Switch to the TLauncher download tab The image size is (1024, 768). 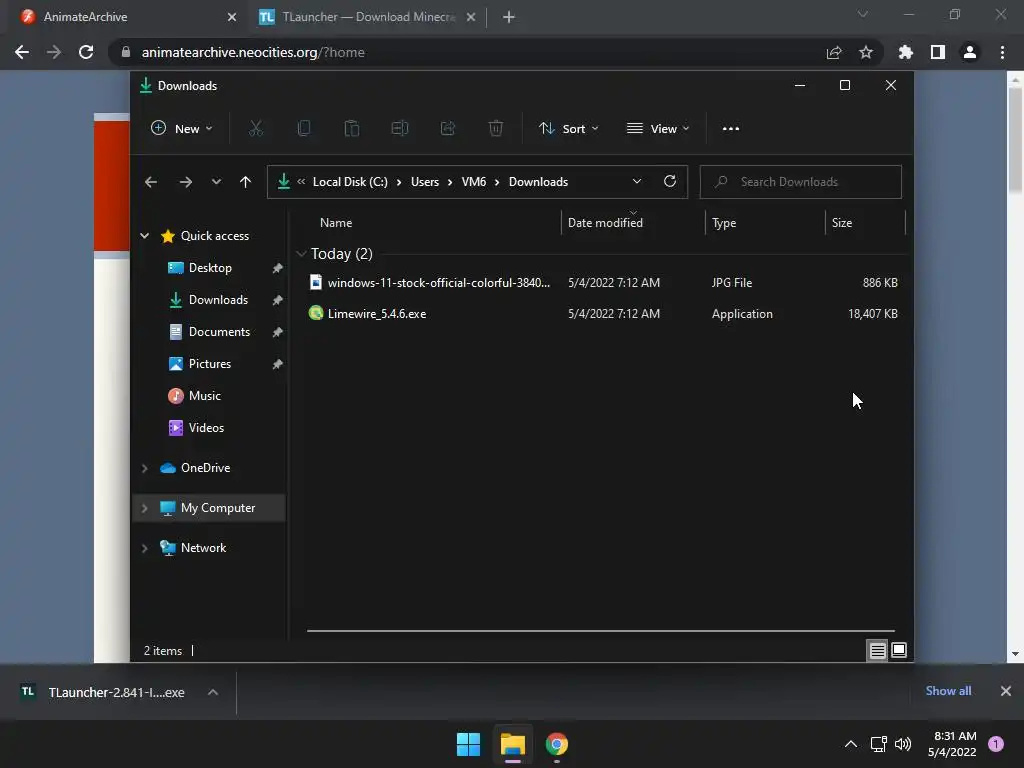coord(368,17)
